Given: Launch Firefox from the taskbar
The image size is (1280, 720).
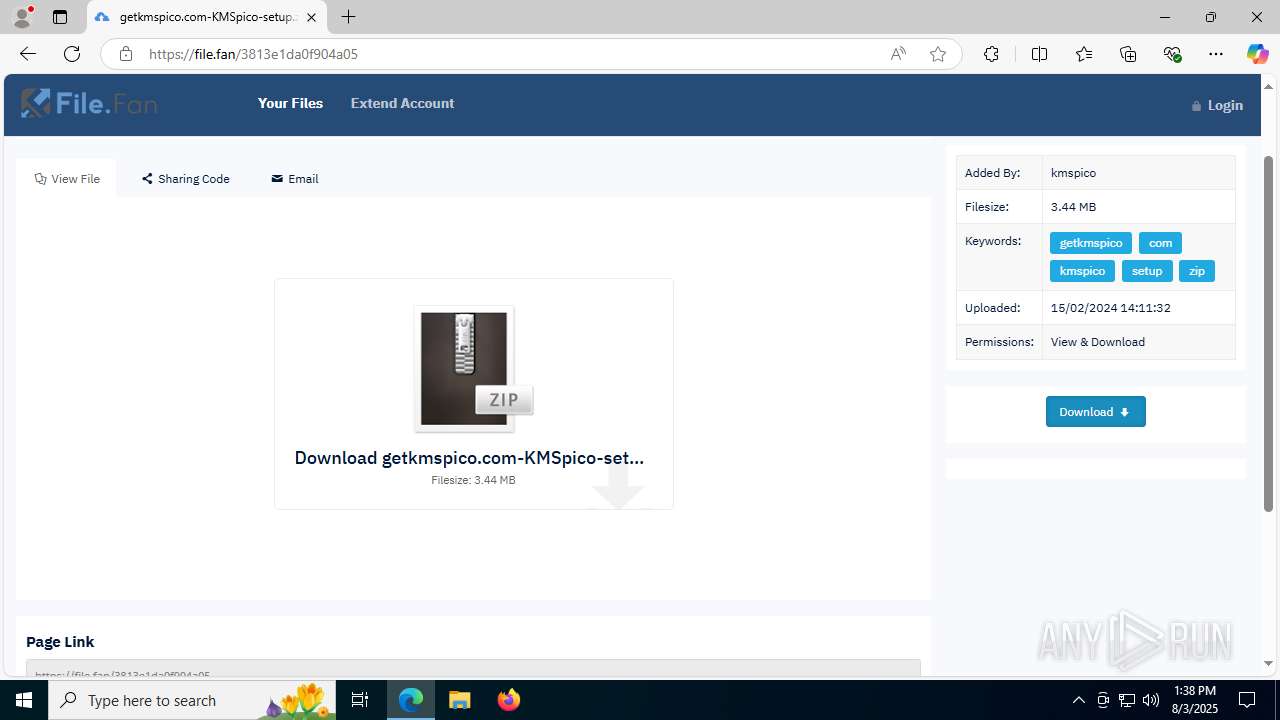Looking at the screenshot, I should (508, 700).
